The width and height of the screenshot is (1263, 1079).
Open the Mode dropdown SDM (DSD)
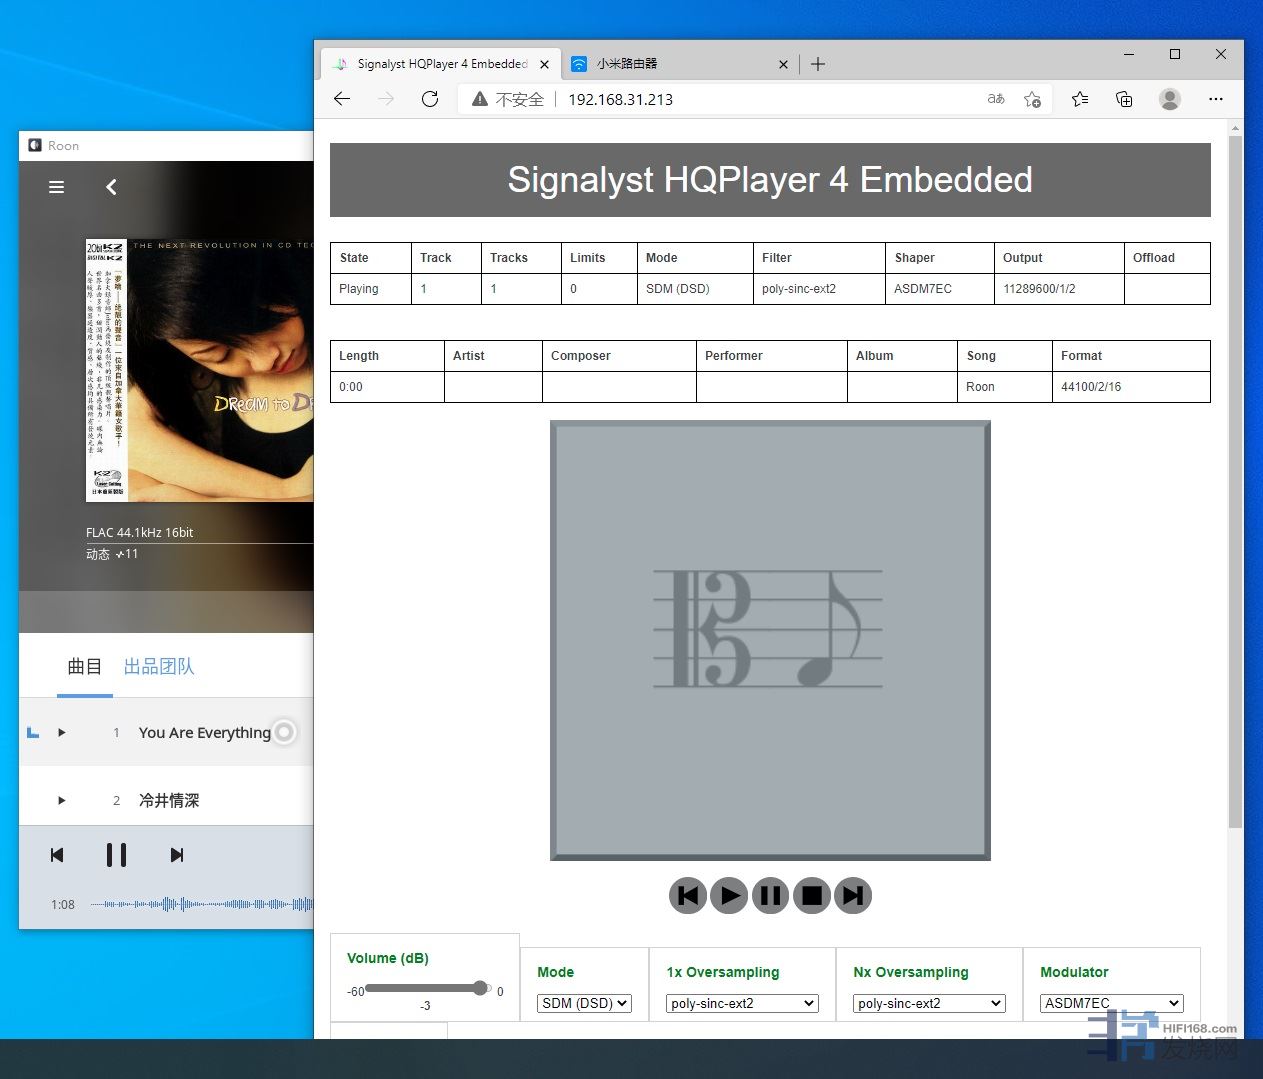coord(584,1003)
